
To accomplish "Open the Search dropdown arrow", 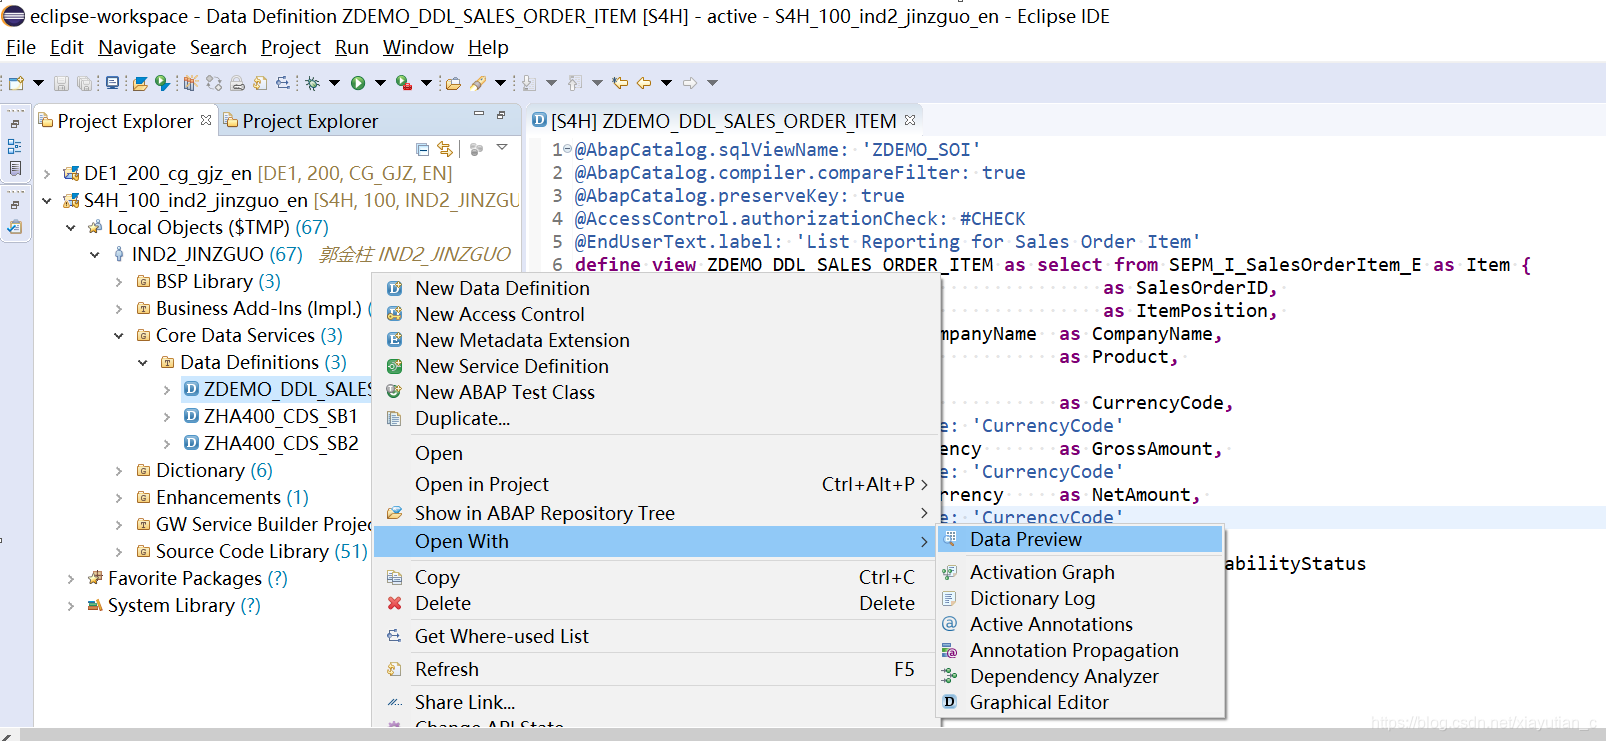I will pos(500,83).
